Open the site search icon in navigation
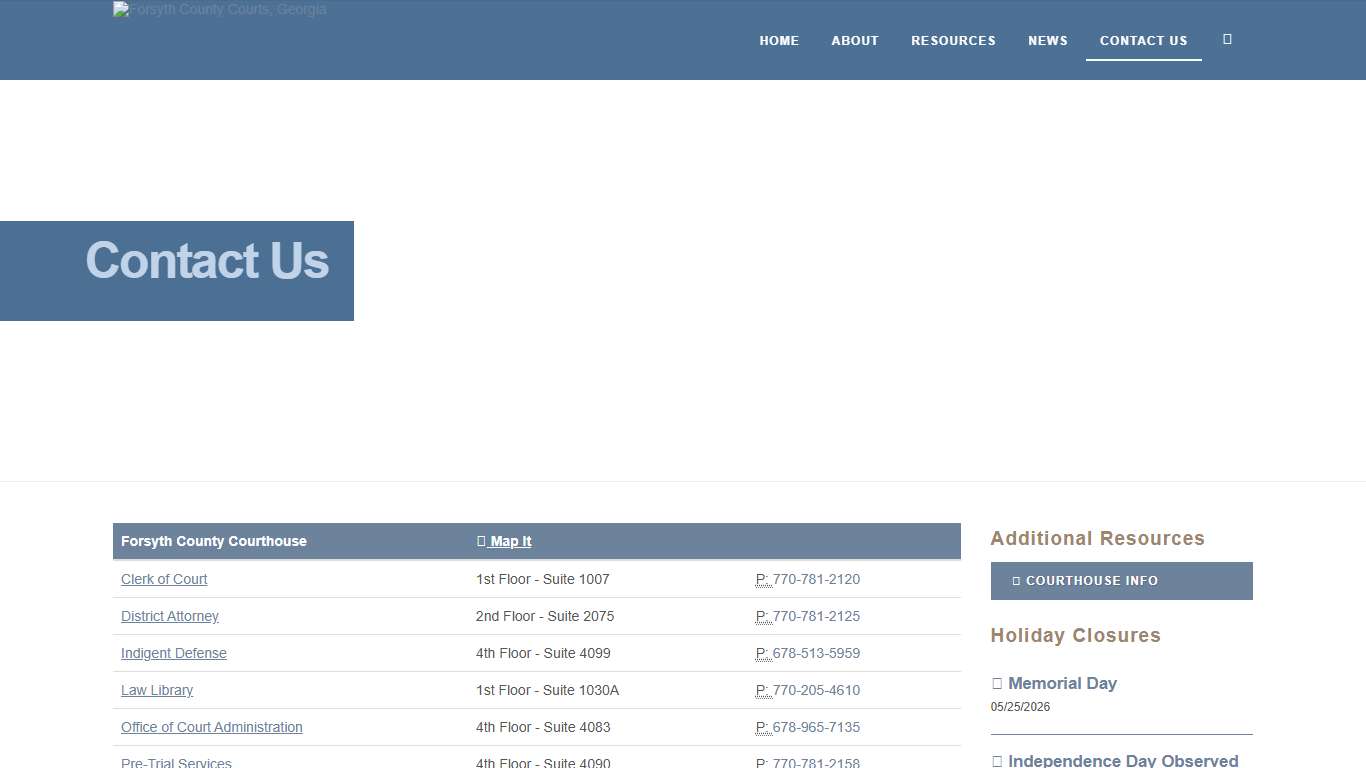This screenshot has height=768, width=1366. 1227,39
